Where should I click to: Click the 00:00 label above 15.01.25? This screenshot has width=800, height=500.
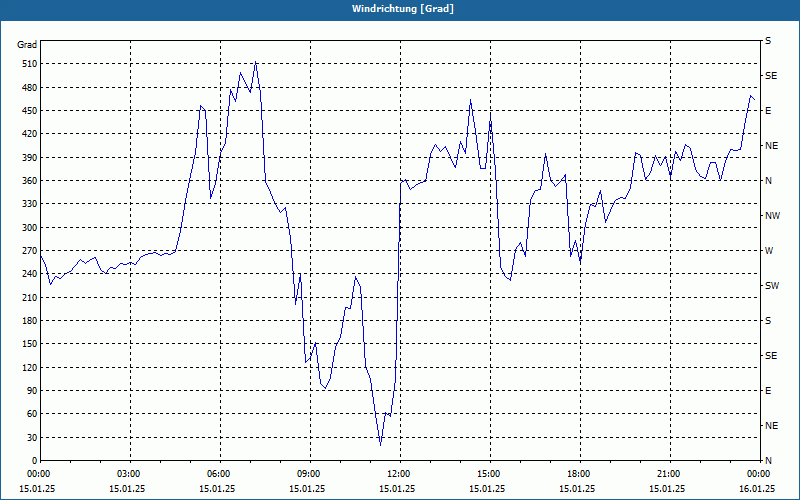pos(40,474)
